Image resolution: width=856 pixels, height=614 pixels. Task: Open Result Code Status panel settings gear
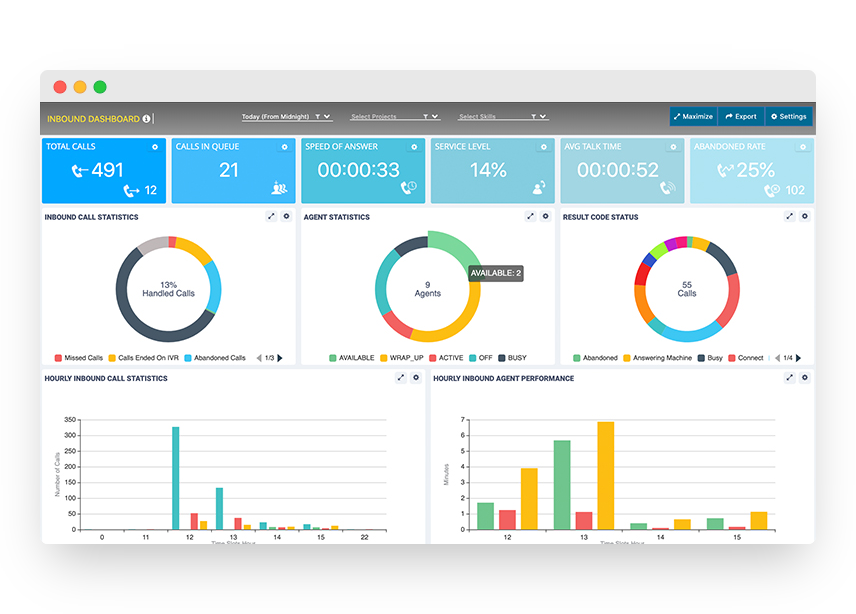tap(805, 216)
